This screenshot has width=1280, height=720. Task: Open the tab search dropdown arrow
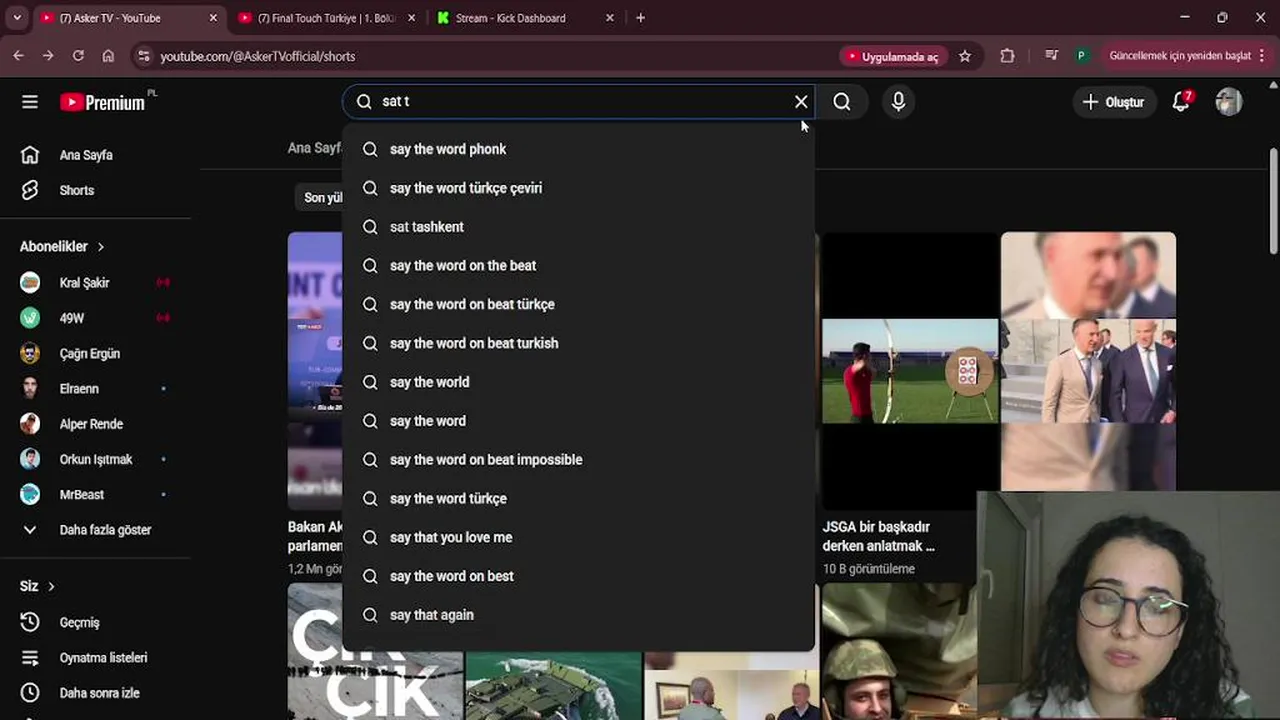(x=16, y=18)
